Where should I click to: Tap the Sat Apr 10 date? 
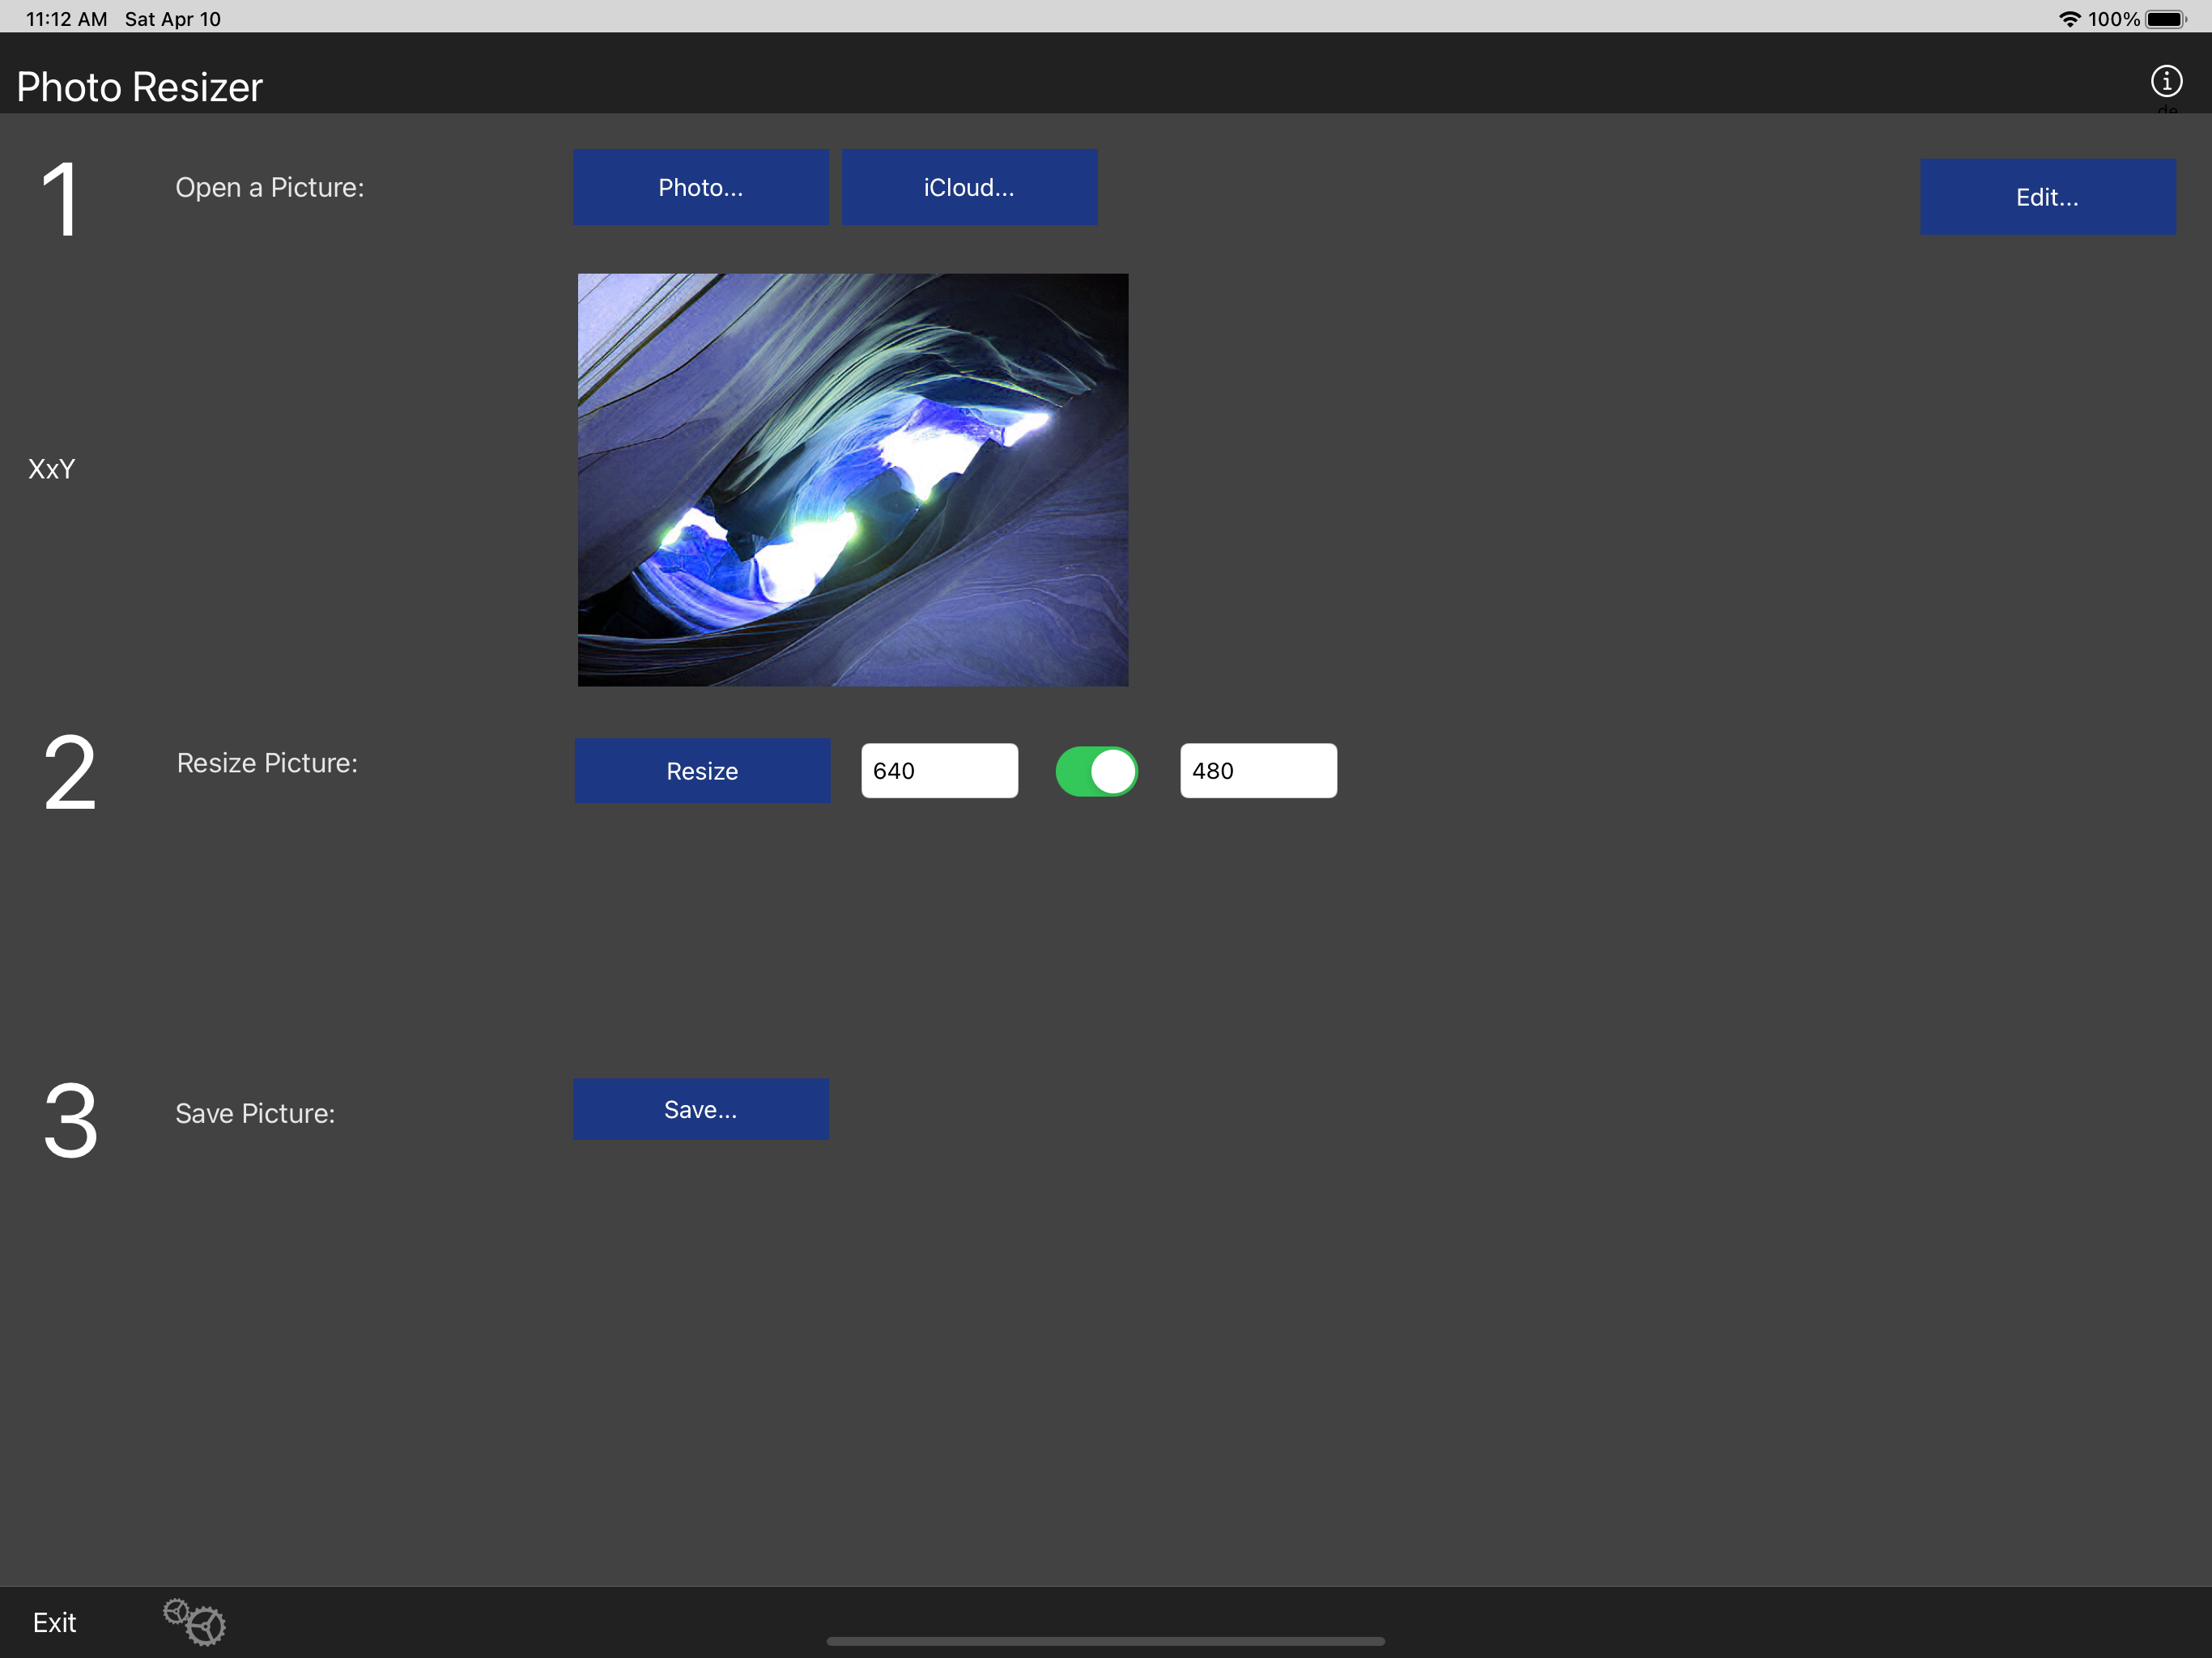coord(173,19)
